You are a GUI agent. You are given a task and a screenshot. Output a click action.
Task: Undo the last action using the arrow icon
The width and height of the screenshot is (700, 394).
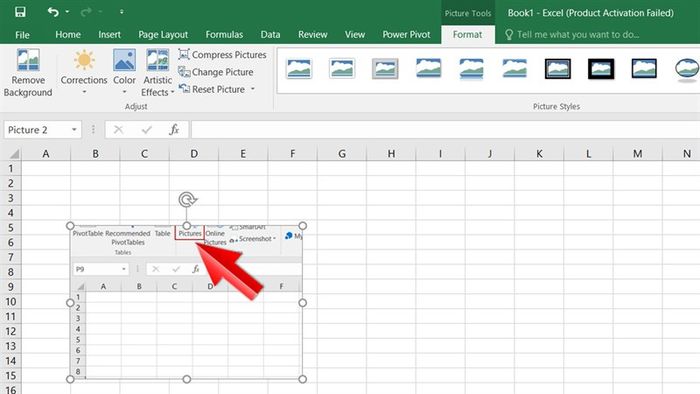[x=53, y=12]
